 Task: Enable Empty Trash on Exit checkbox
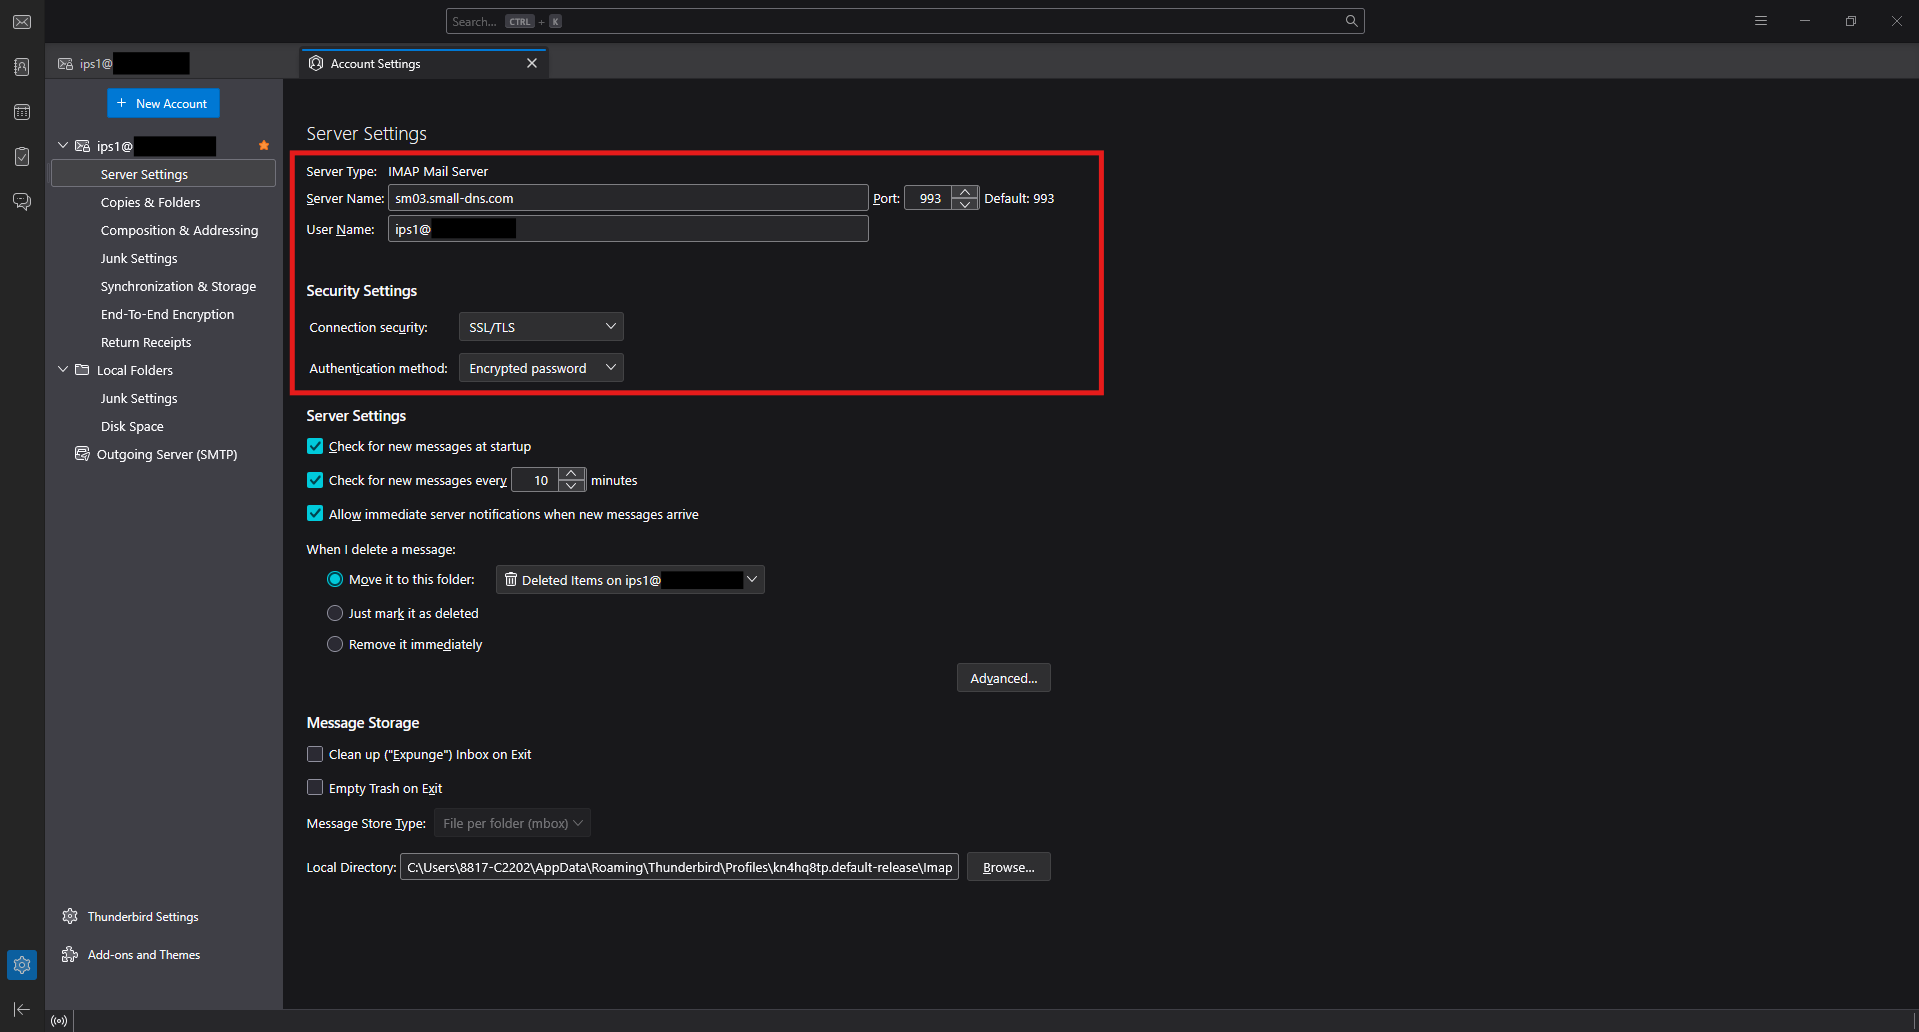coord(315,788)
